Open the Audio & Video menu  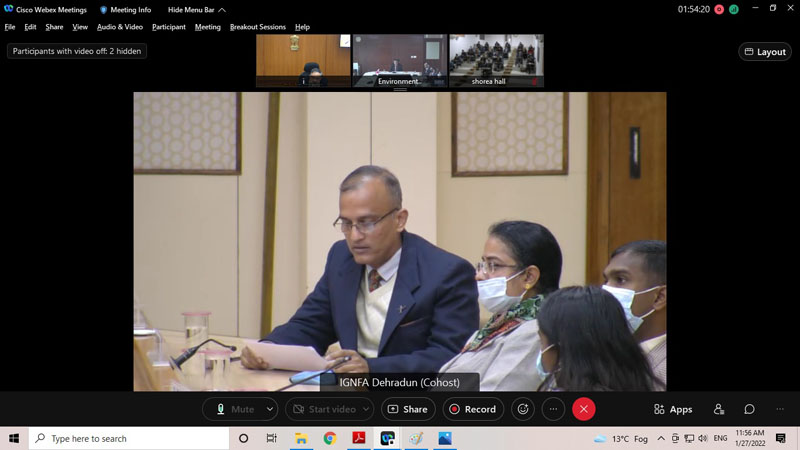pos(119,27)
